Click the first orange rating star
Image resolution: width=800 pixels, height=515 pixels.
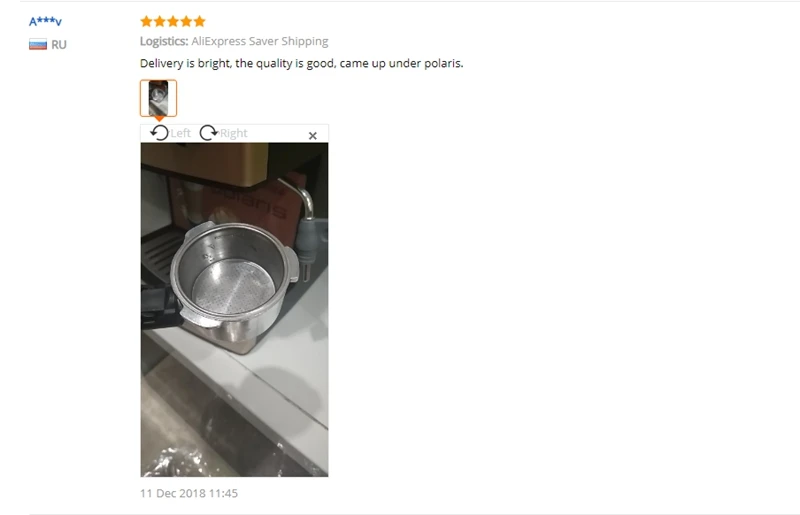tap(146, 21)
